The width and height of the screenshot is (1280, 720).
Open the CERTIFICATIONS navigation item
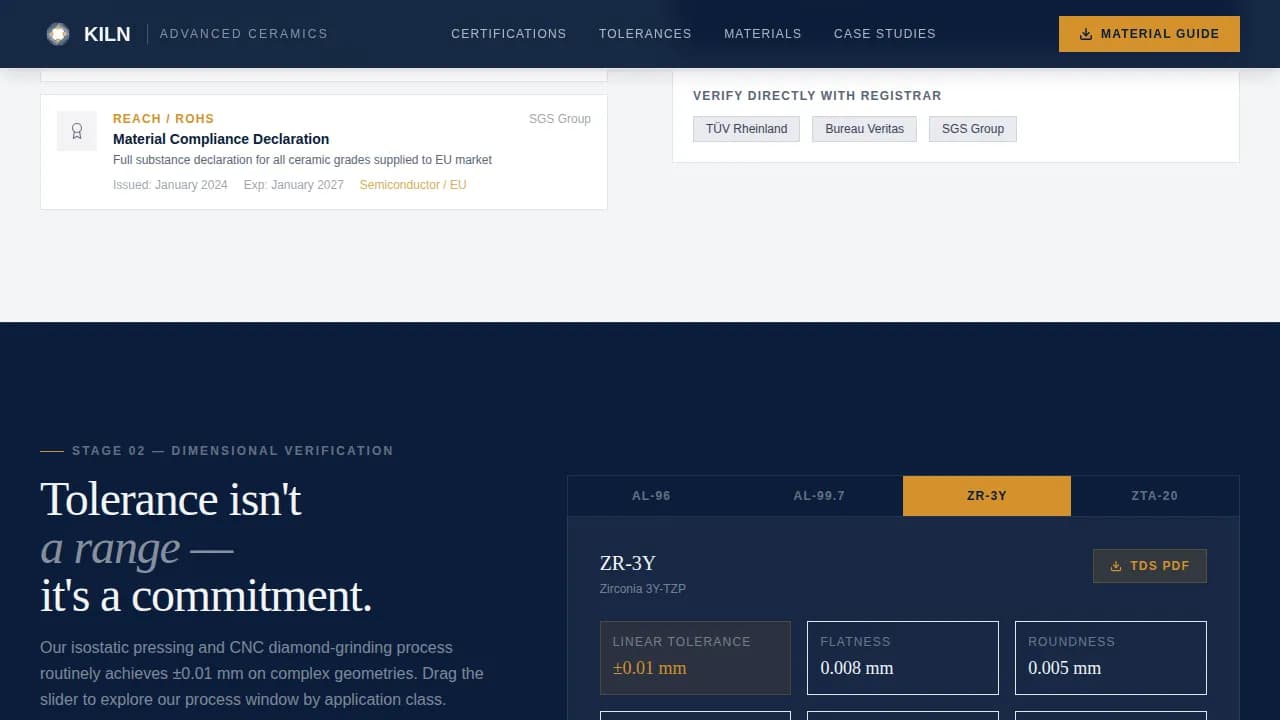pyautogui.click(x=508, y=33)
